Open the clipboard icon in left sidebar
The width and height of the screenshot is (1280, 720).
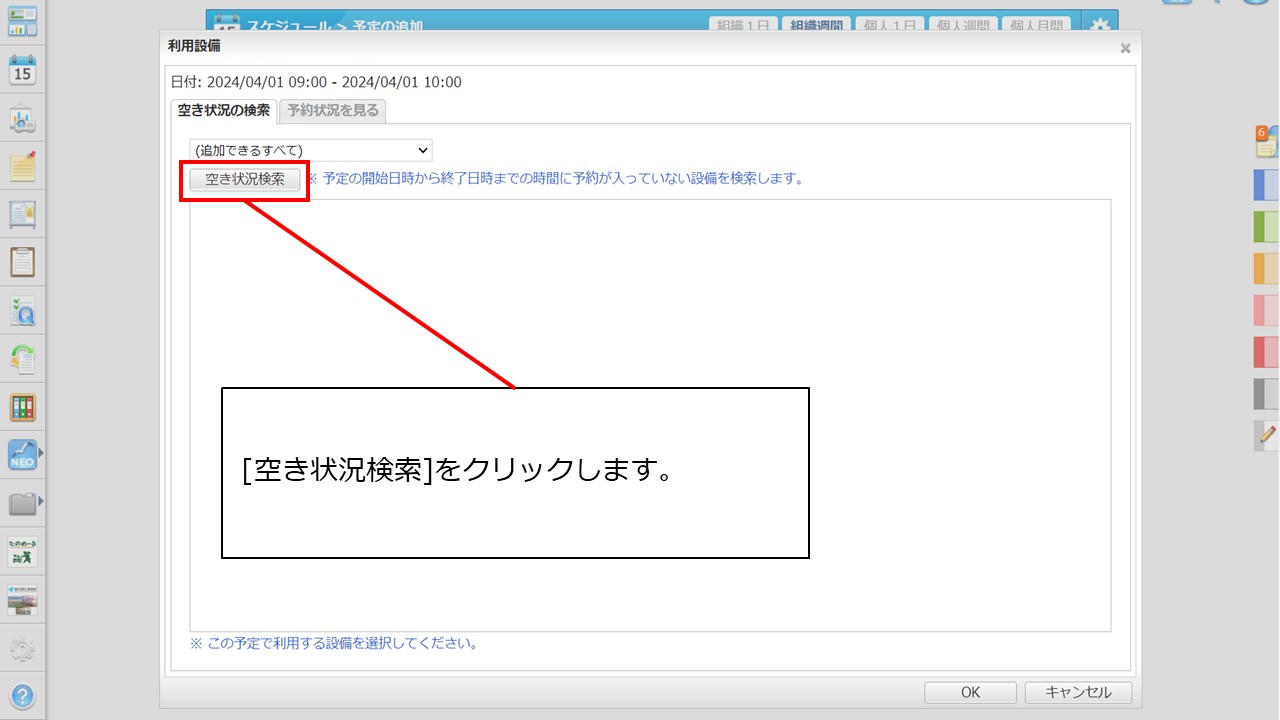pos(22,262)
